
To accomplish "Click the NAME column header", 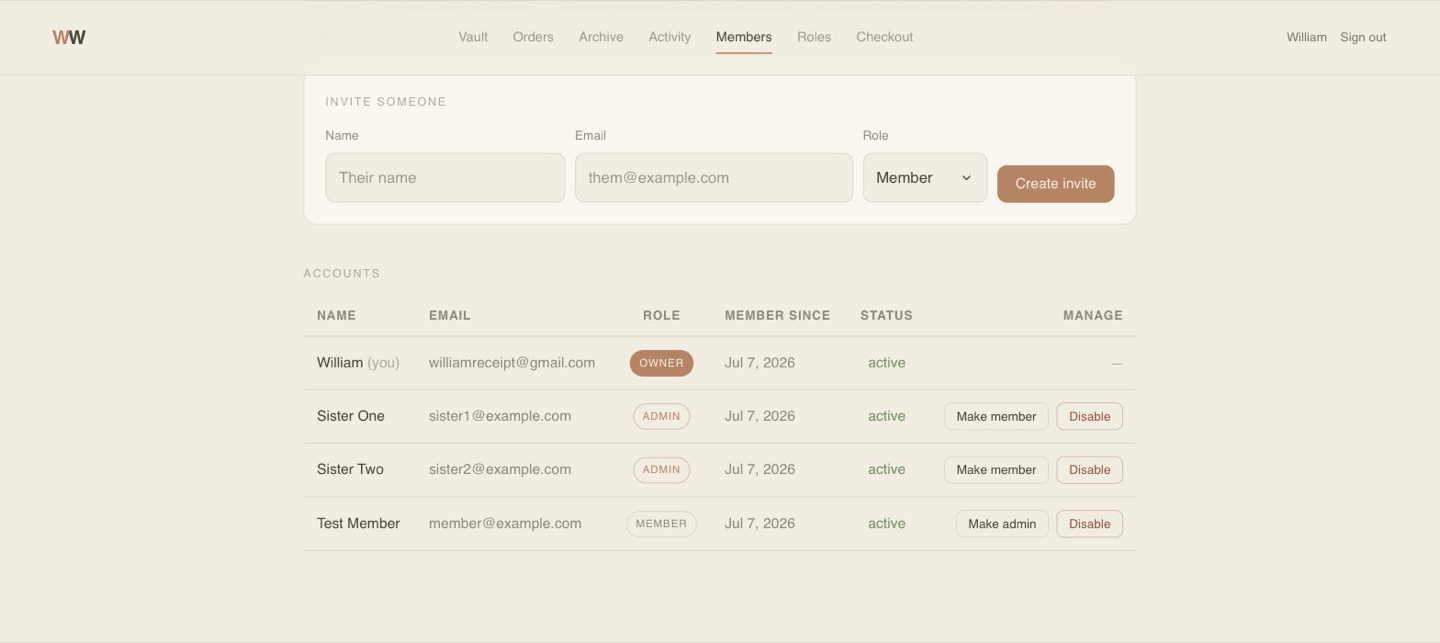I will tap(336, 315).
